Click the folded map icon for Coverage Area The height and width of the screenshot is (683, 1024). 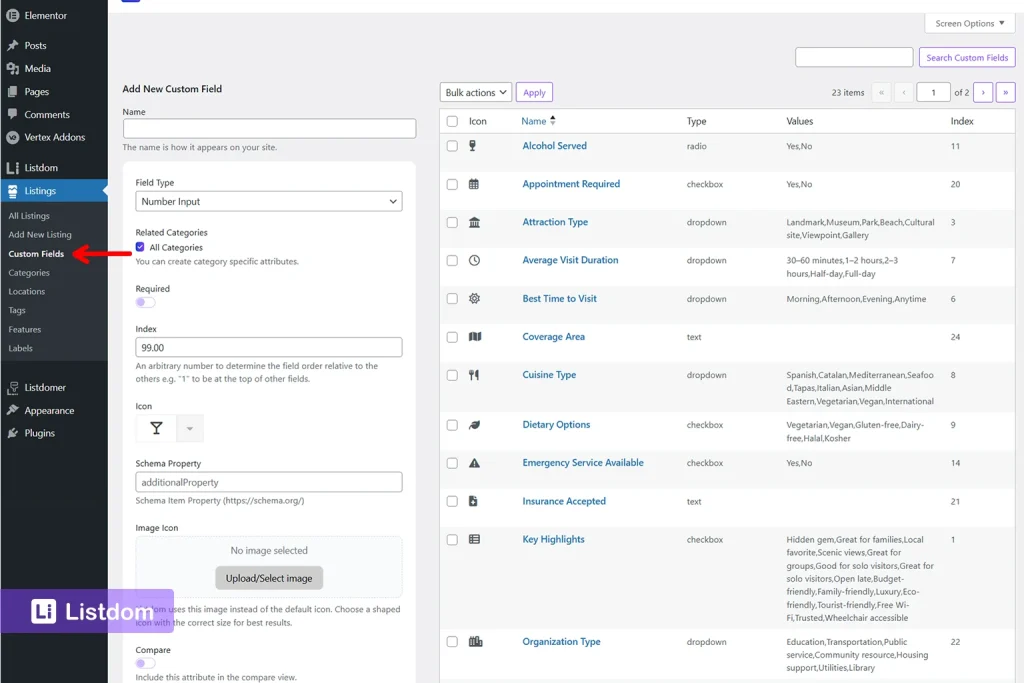tap(474, 337)
